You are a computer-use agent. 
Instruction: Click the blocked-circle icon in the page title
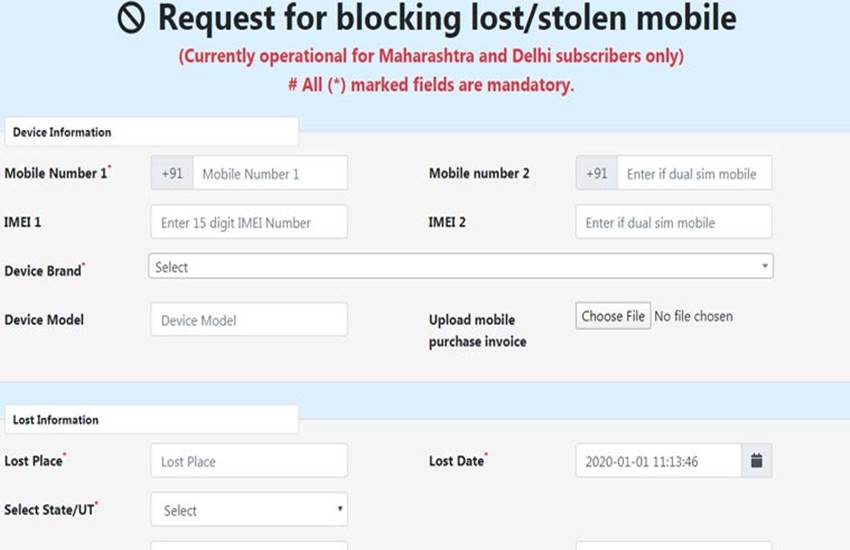(131, 19)
